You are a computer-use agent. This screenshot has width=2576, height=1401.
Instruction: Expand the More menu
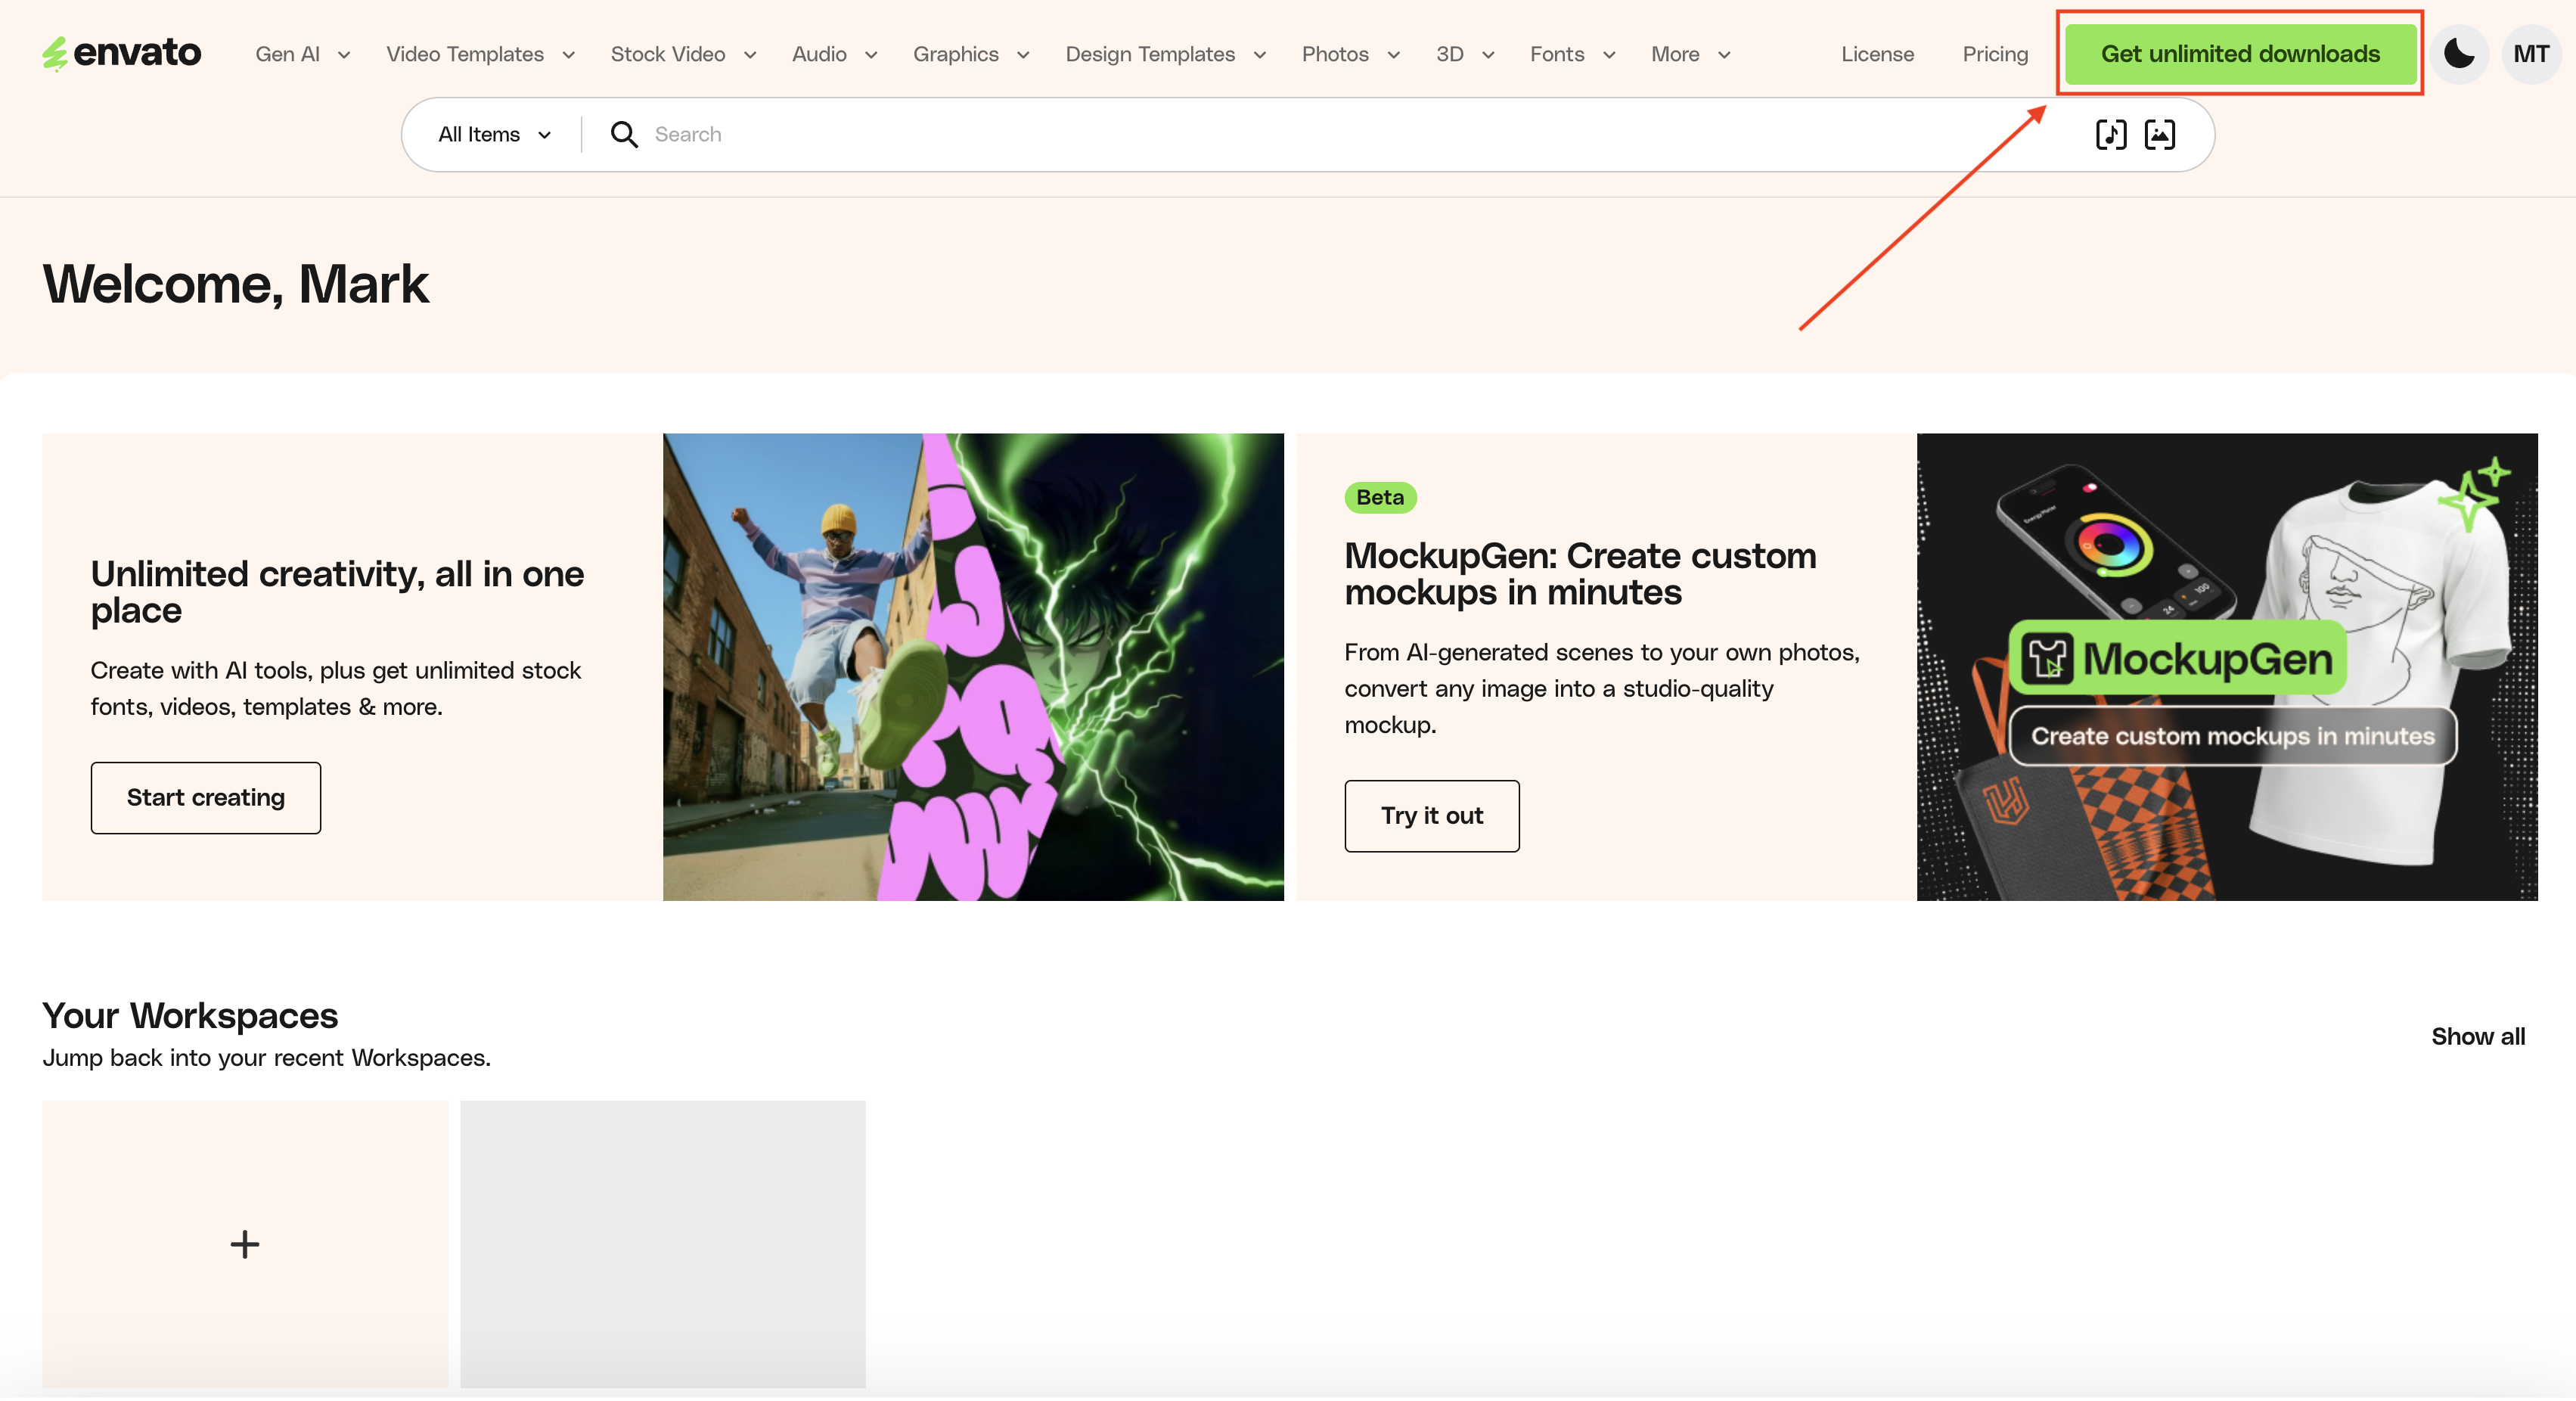(x=1690, y=54)
